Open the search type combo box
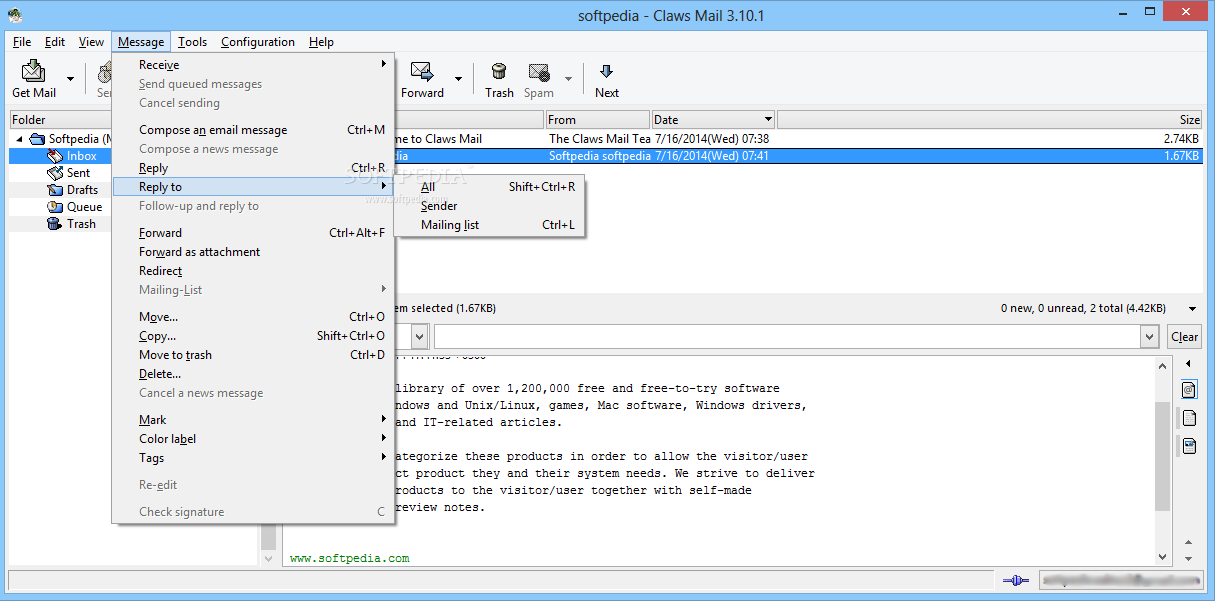1215x601 pixels. (419, 337)
